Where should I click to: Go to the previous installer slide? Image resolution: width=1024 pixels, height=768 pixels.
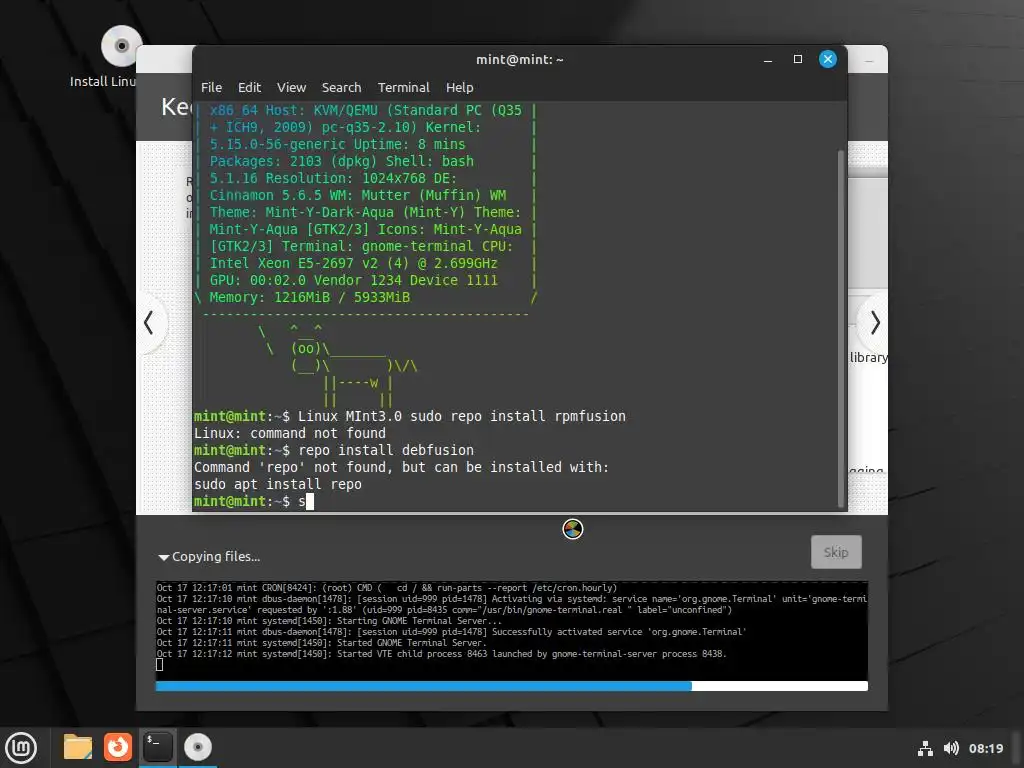(x=149, y=323)
